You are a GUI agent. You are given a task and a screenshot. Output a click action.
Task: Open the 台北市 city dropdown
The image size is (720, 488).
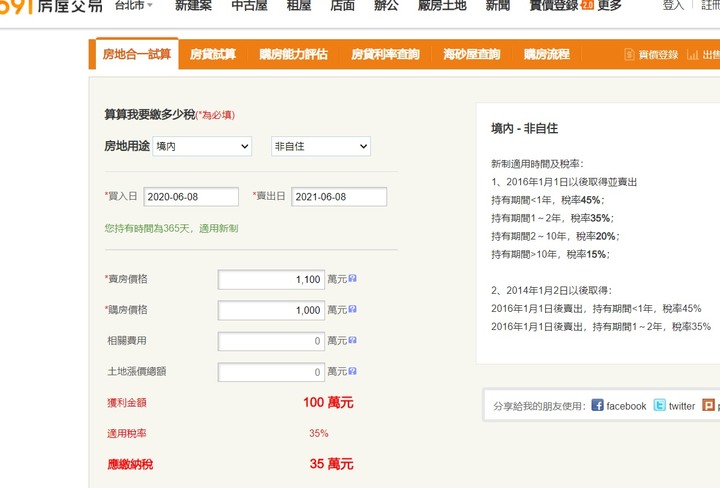(134, 5)
